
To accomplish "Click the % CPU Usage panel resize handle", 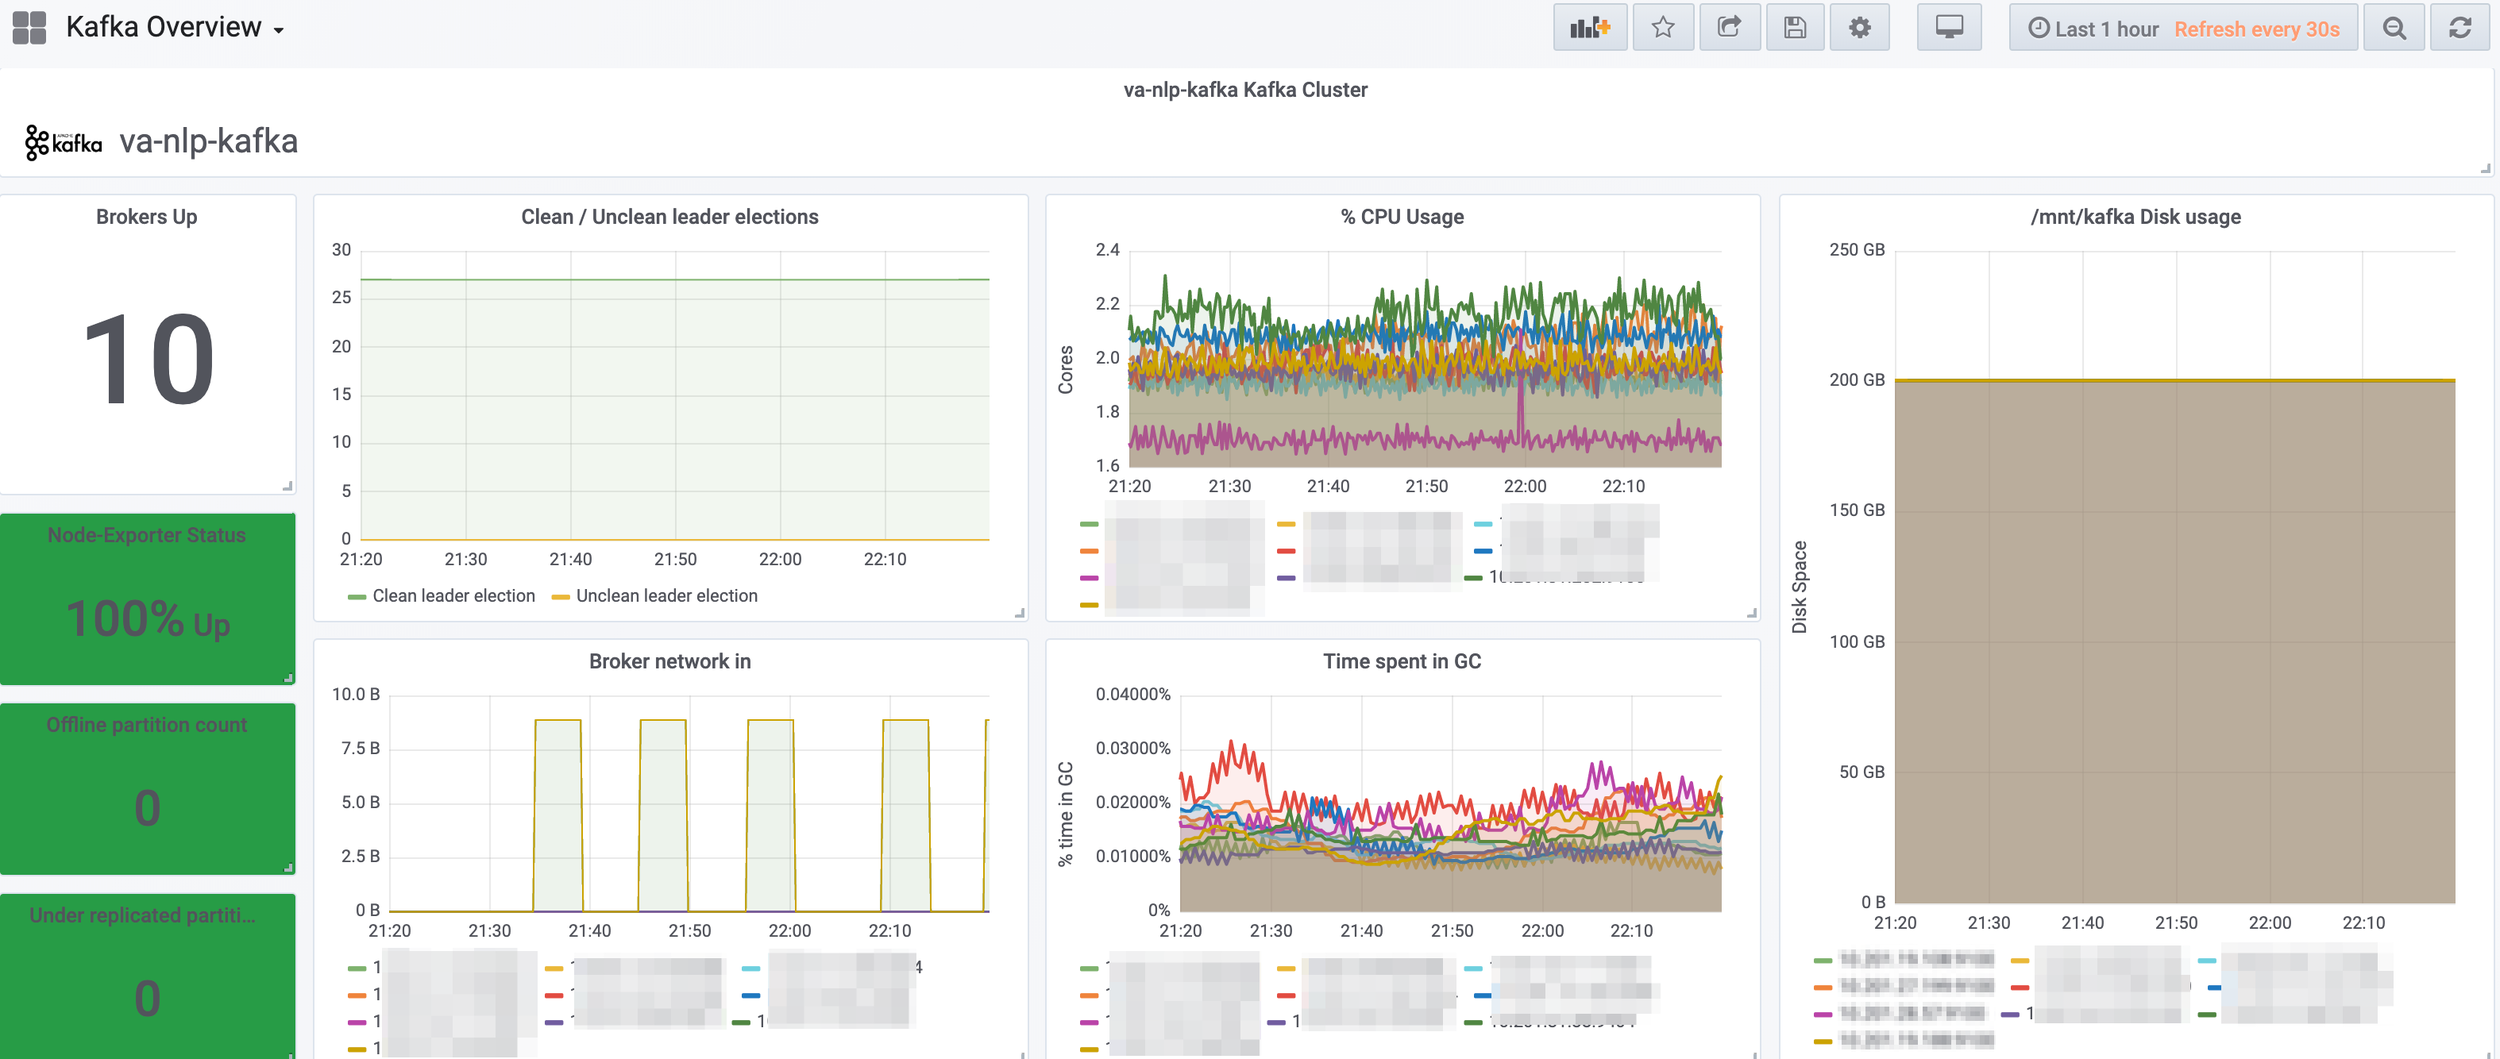I will (x=1752, y=613).
